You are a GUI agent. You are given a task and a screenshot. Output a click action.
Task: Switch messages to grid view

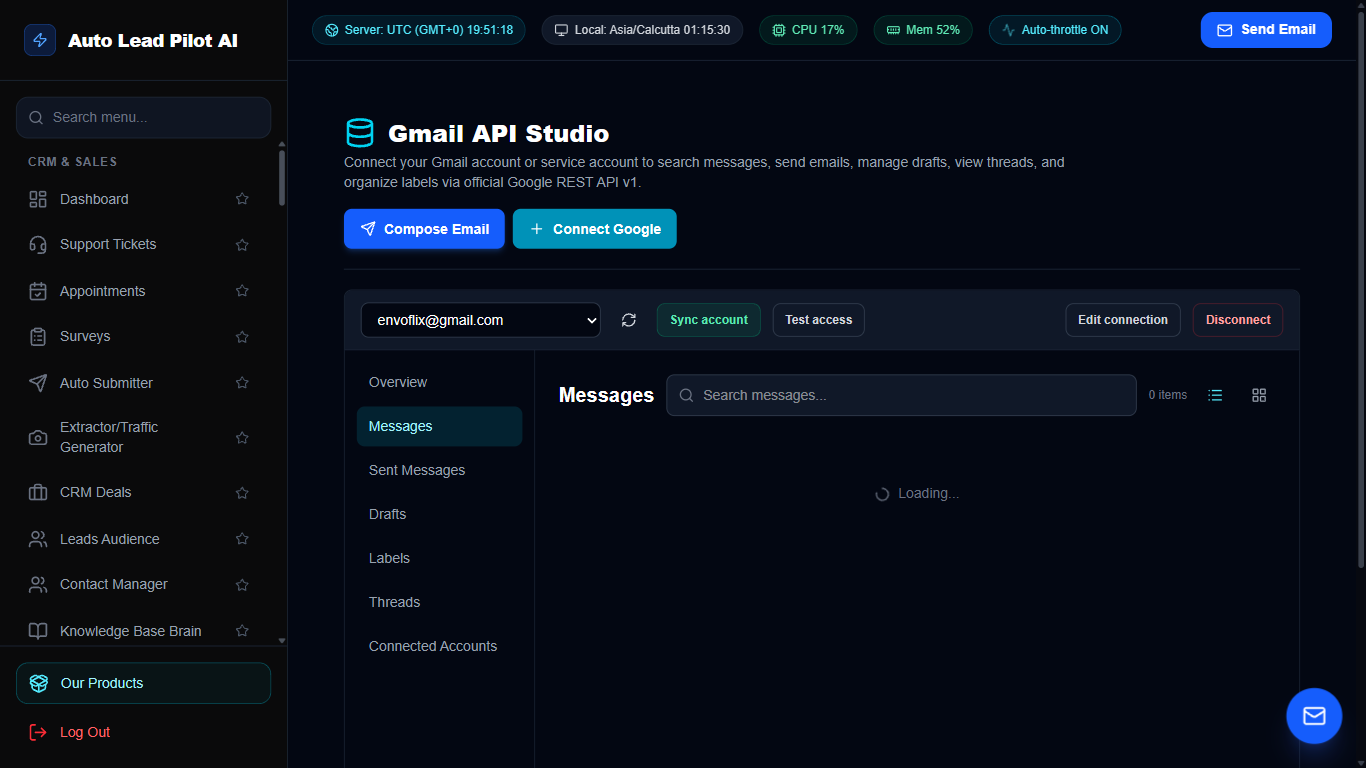click(1259, 395)
